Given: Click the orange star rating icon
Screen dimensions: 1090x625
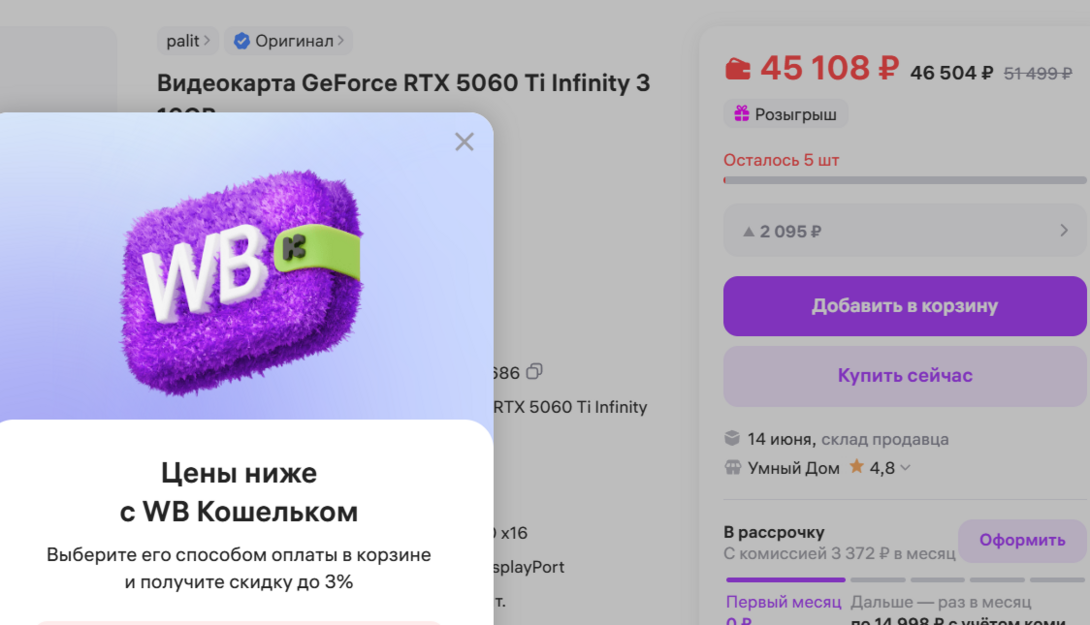Looking at the screenshot, I should click(856, 467).
